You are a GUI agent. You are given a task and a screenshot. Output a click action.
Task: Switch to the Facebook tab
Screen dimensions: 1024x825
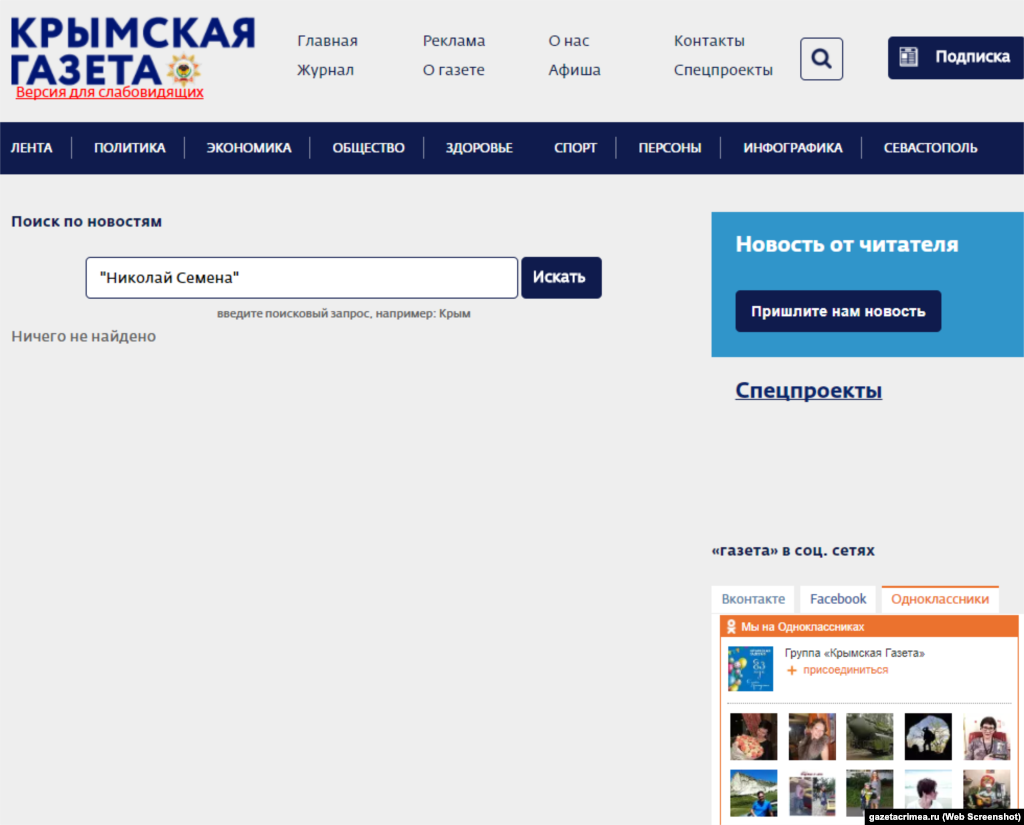(x=838, y=599)
